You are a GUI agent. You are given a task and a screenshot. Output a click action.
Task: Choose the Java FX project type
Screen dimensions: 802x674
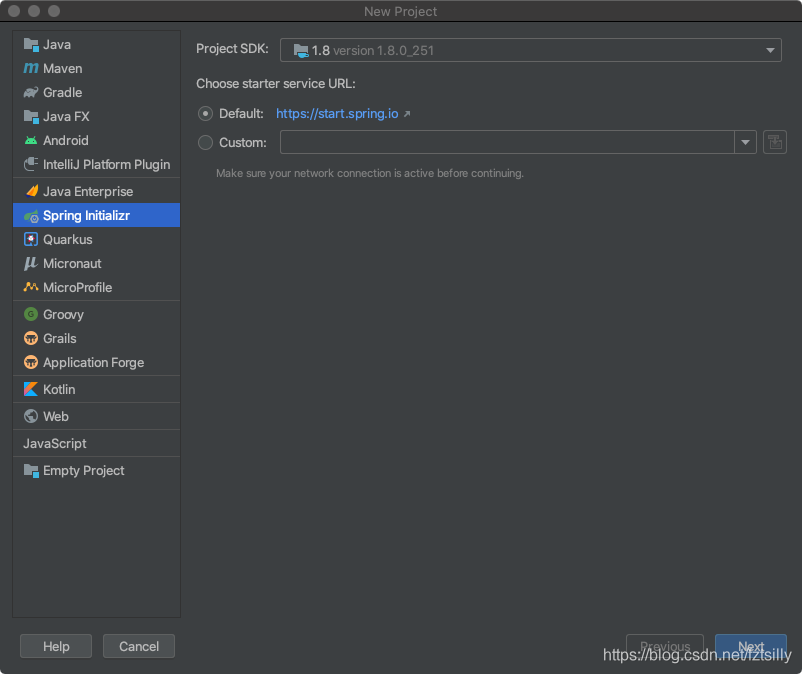(x=96, y=117)
